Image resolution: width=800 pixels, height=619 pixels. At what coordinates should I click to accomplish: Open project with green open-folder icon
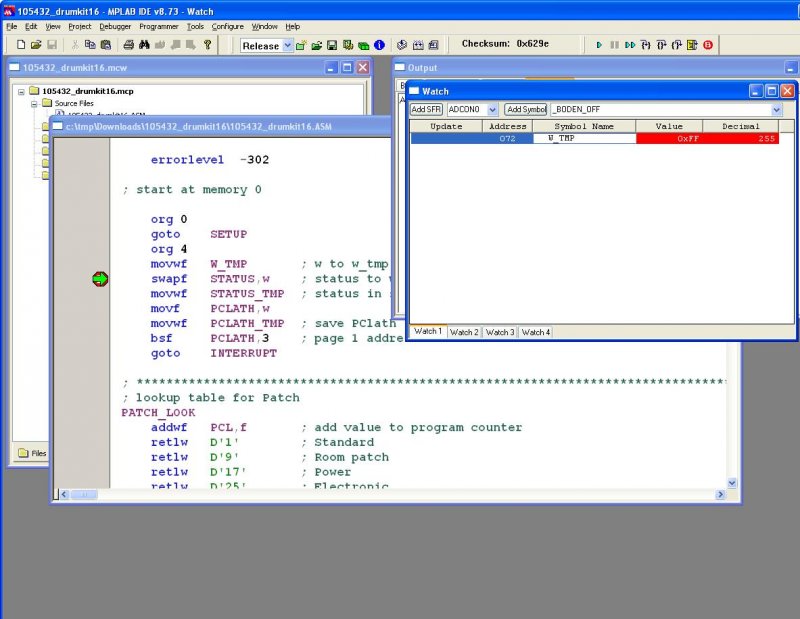316,45
